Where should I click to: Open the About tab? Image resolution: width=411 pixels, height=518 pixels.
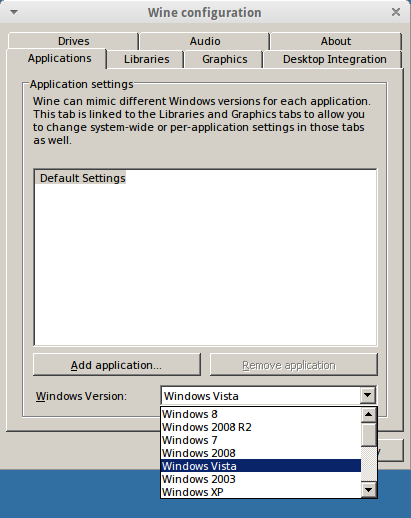coord(336,41)
